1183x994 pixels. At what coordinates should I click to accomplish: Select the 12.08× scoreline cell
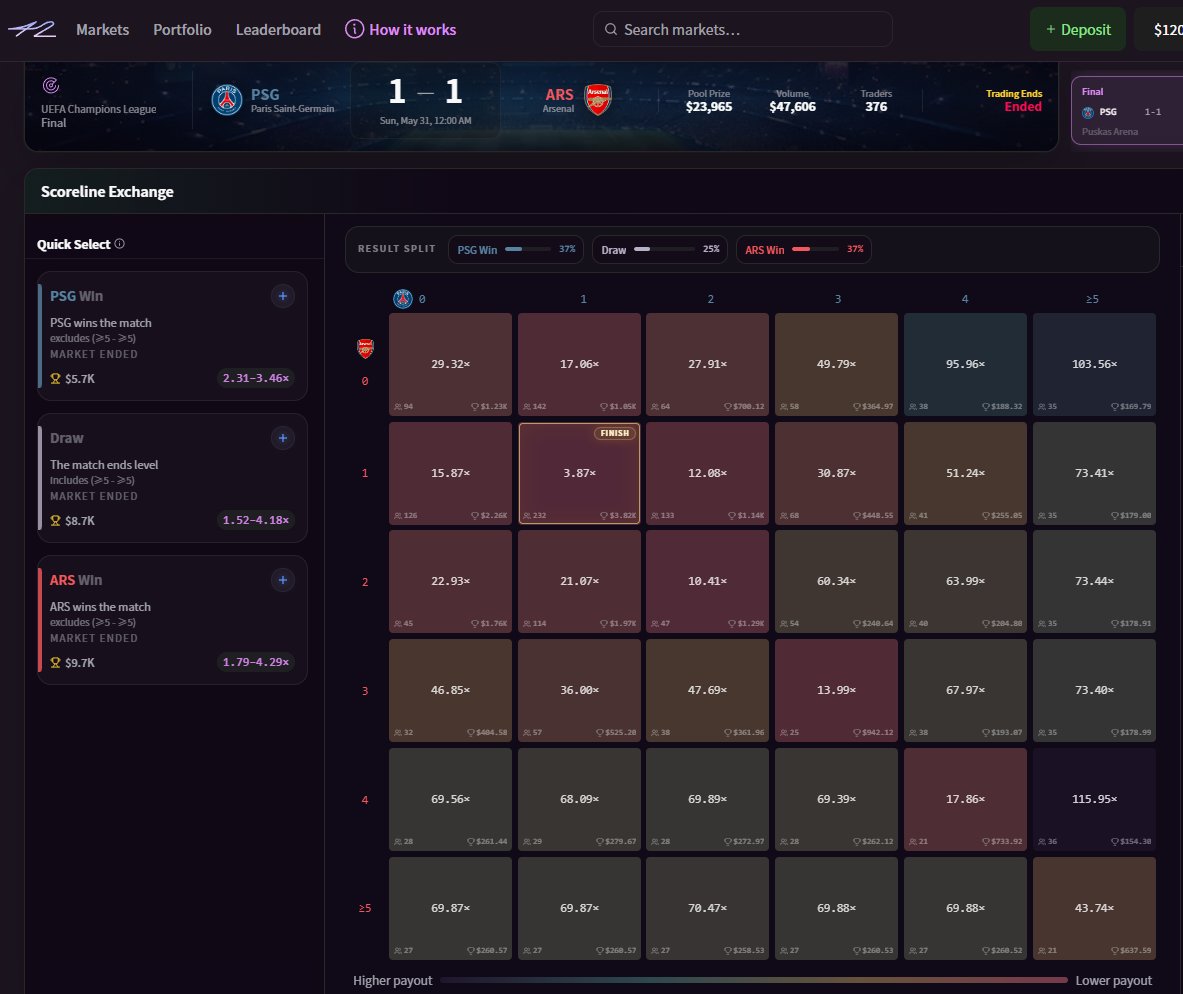pyautogui.click(x=708, y=473)
